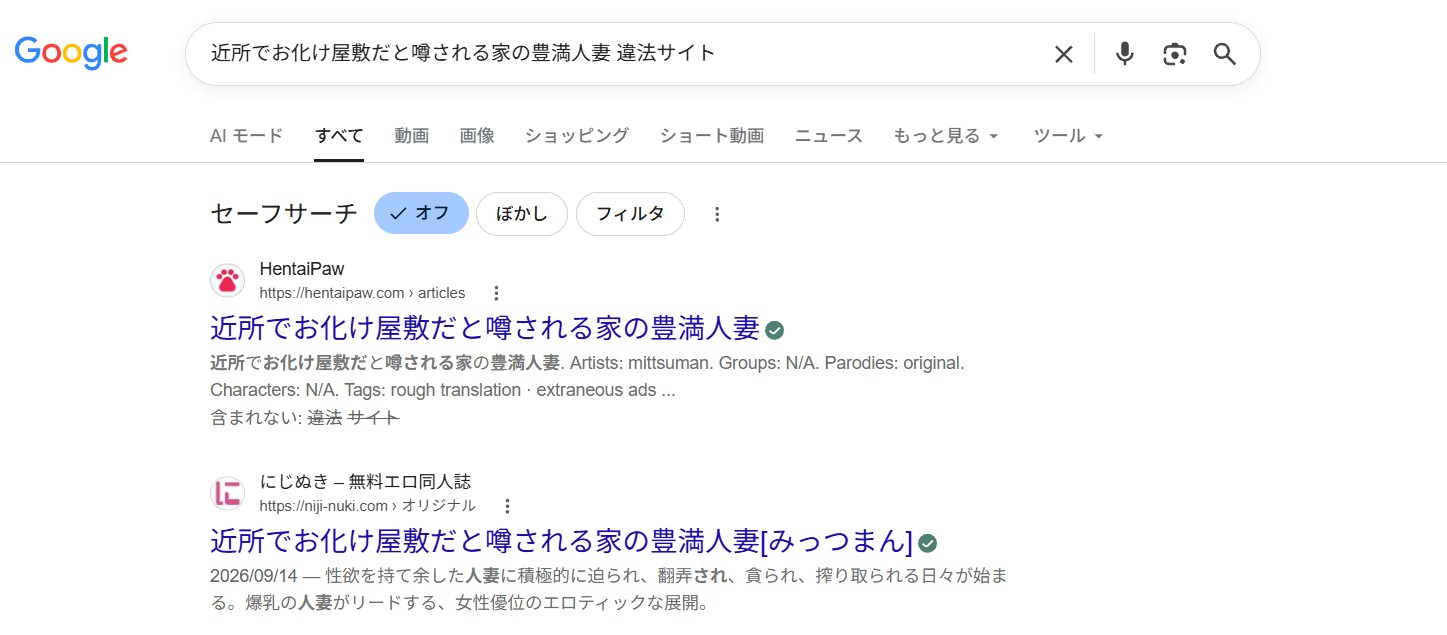The width and height of the screenshot is (1447, 635).
Task: Open Google Lens image search
Action: [1175, 54]
